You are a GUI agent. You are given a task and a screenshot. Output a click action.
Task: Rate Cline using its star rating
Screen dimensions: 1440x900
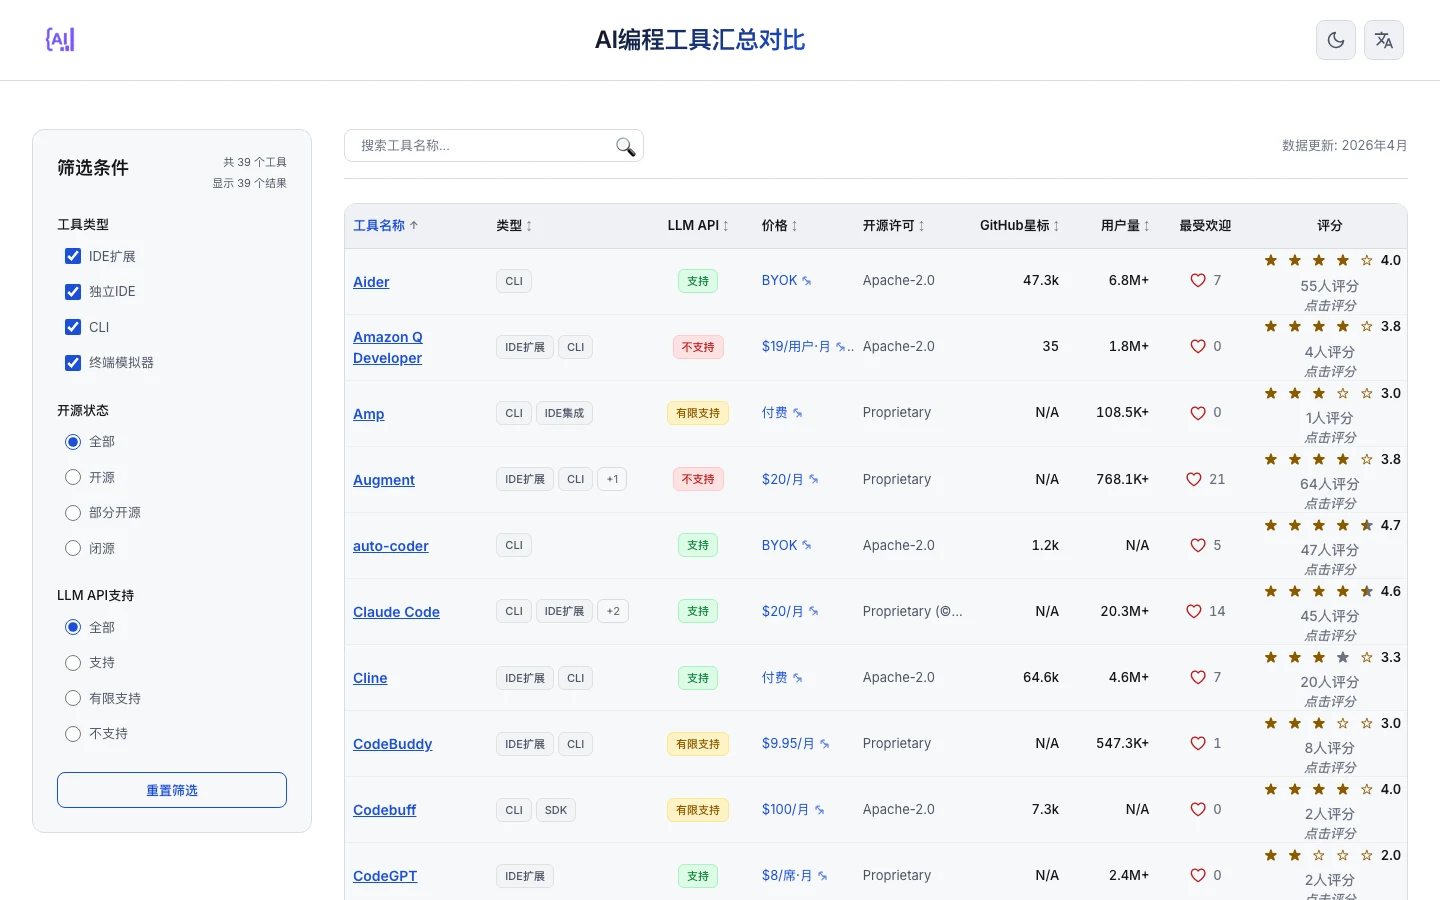1319,657
